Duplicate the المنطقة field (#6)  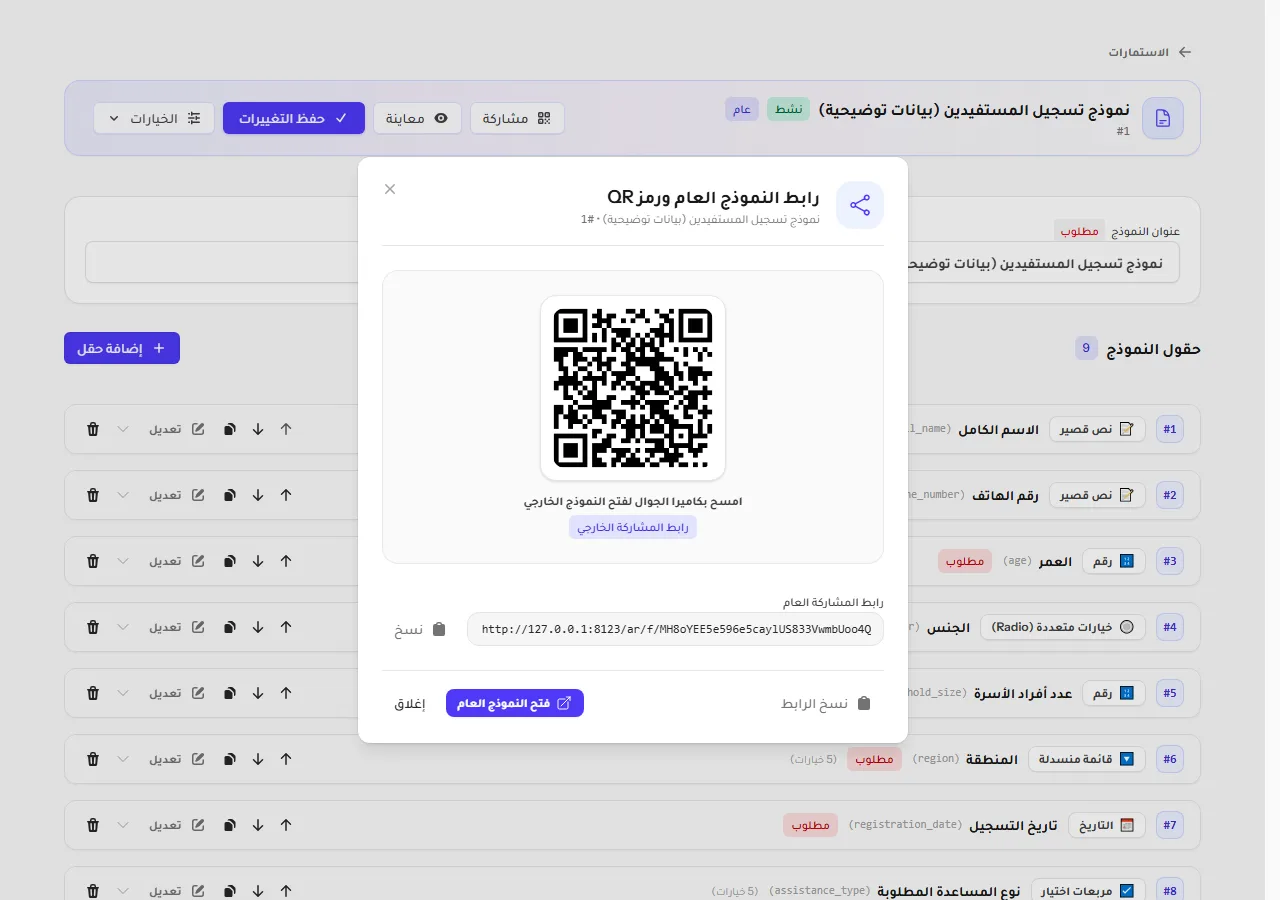click(230, 759)
